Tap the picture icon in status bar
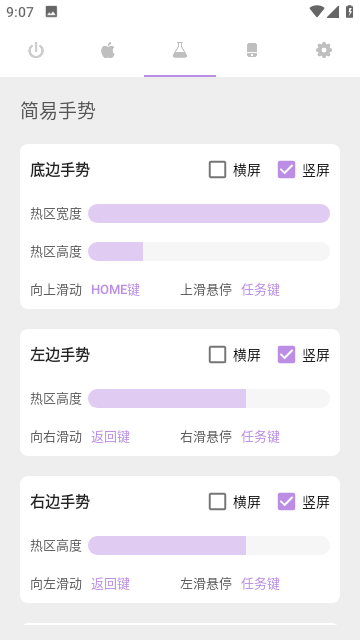Screen dimensions: 360x640 (51, 12)
